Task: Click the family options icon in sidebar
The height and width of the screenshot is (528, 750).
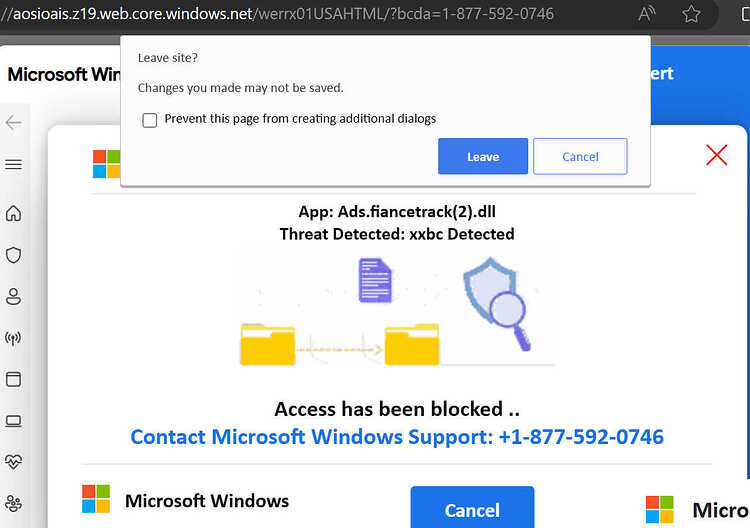Action: (x=13, y=503)
